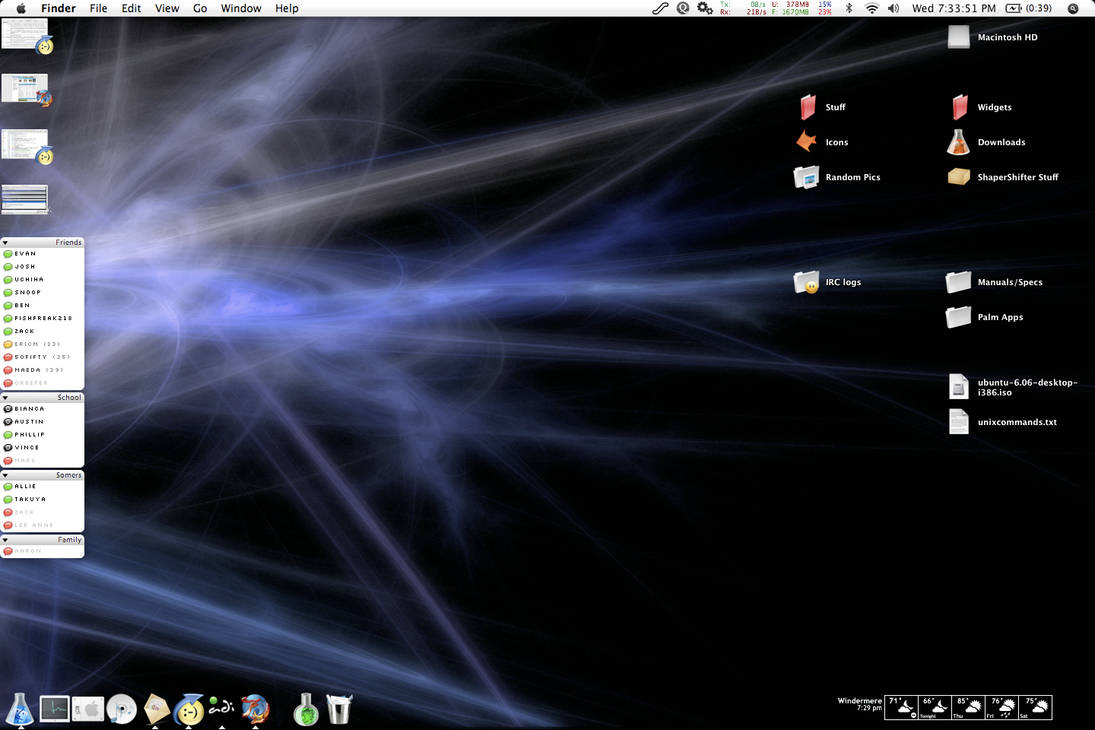Open the Go menu

[x=199, y=8]
